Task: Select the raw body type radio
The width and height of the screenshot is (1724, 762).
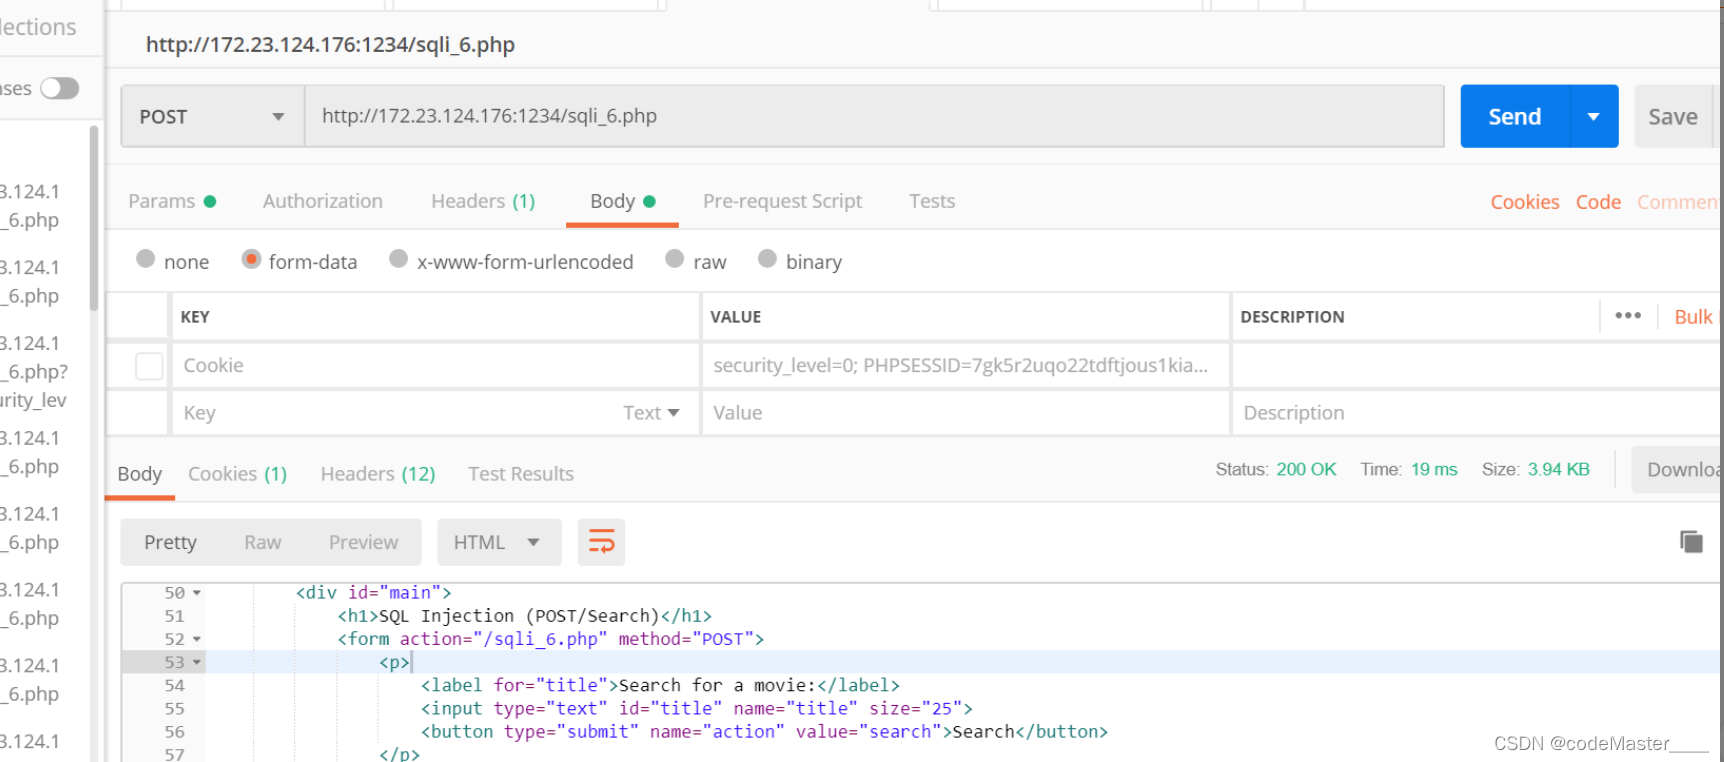Action: coord(675,259)
